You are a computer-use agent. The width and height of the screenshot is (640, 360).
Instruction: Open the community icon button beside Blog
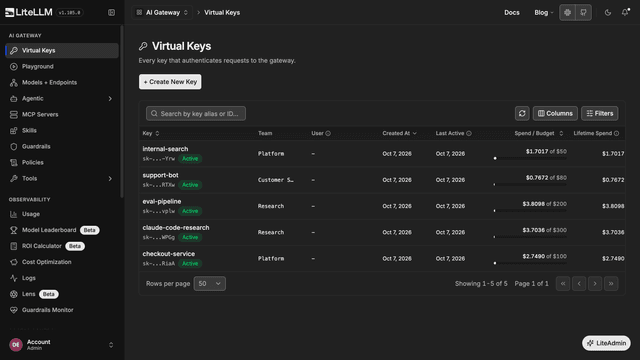(567, 13)
